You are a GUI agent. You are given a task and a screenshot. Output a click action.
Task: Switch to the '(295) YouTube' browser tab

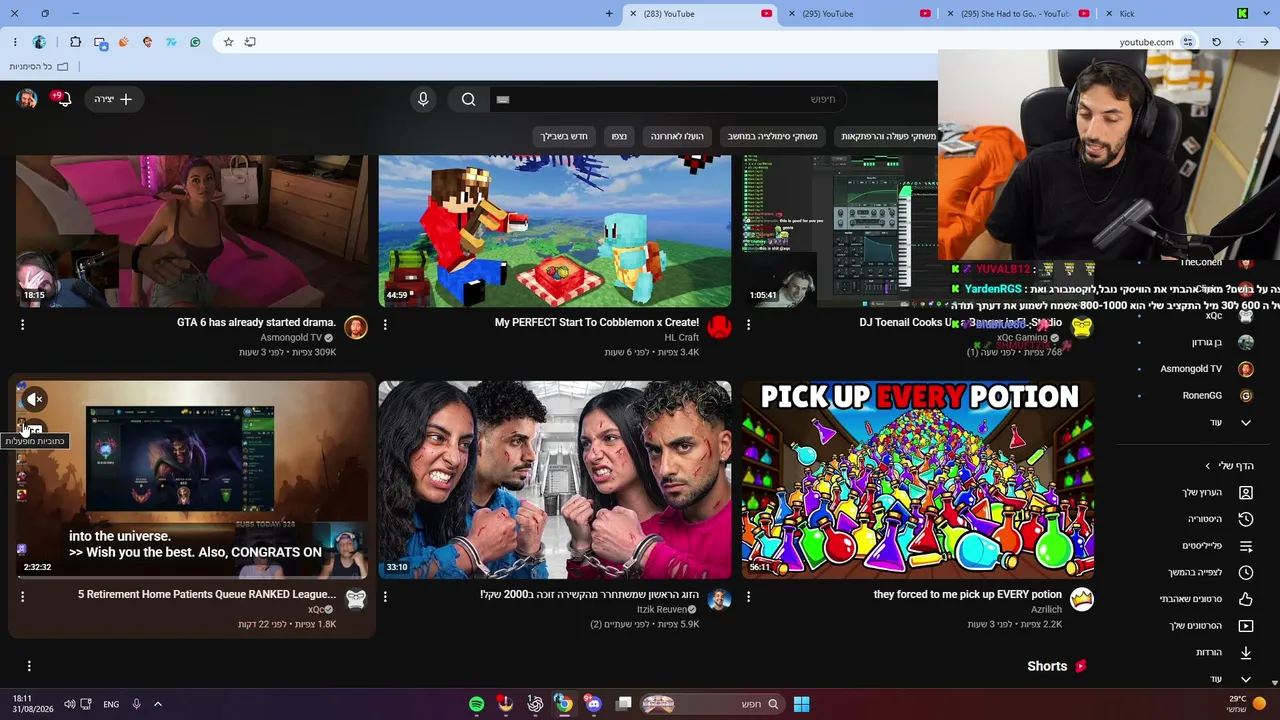860,14
